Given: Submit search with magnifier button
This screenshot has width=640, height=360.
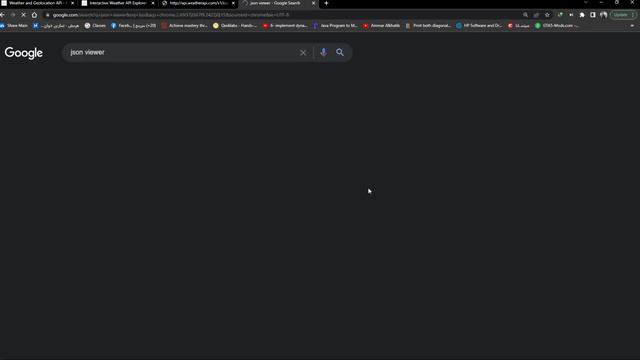Looking at the screenshot, I should coord(340,52).
